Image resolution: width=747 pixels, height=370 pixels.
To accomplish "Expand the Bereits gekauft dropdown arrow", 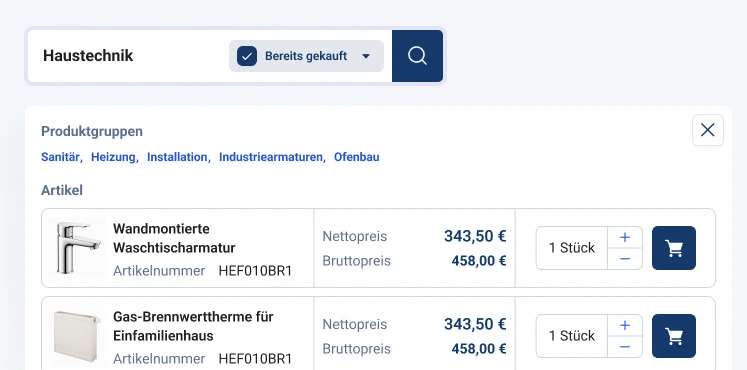I will 366,56.
